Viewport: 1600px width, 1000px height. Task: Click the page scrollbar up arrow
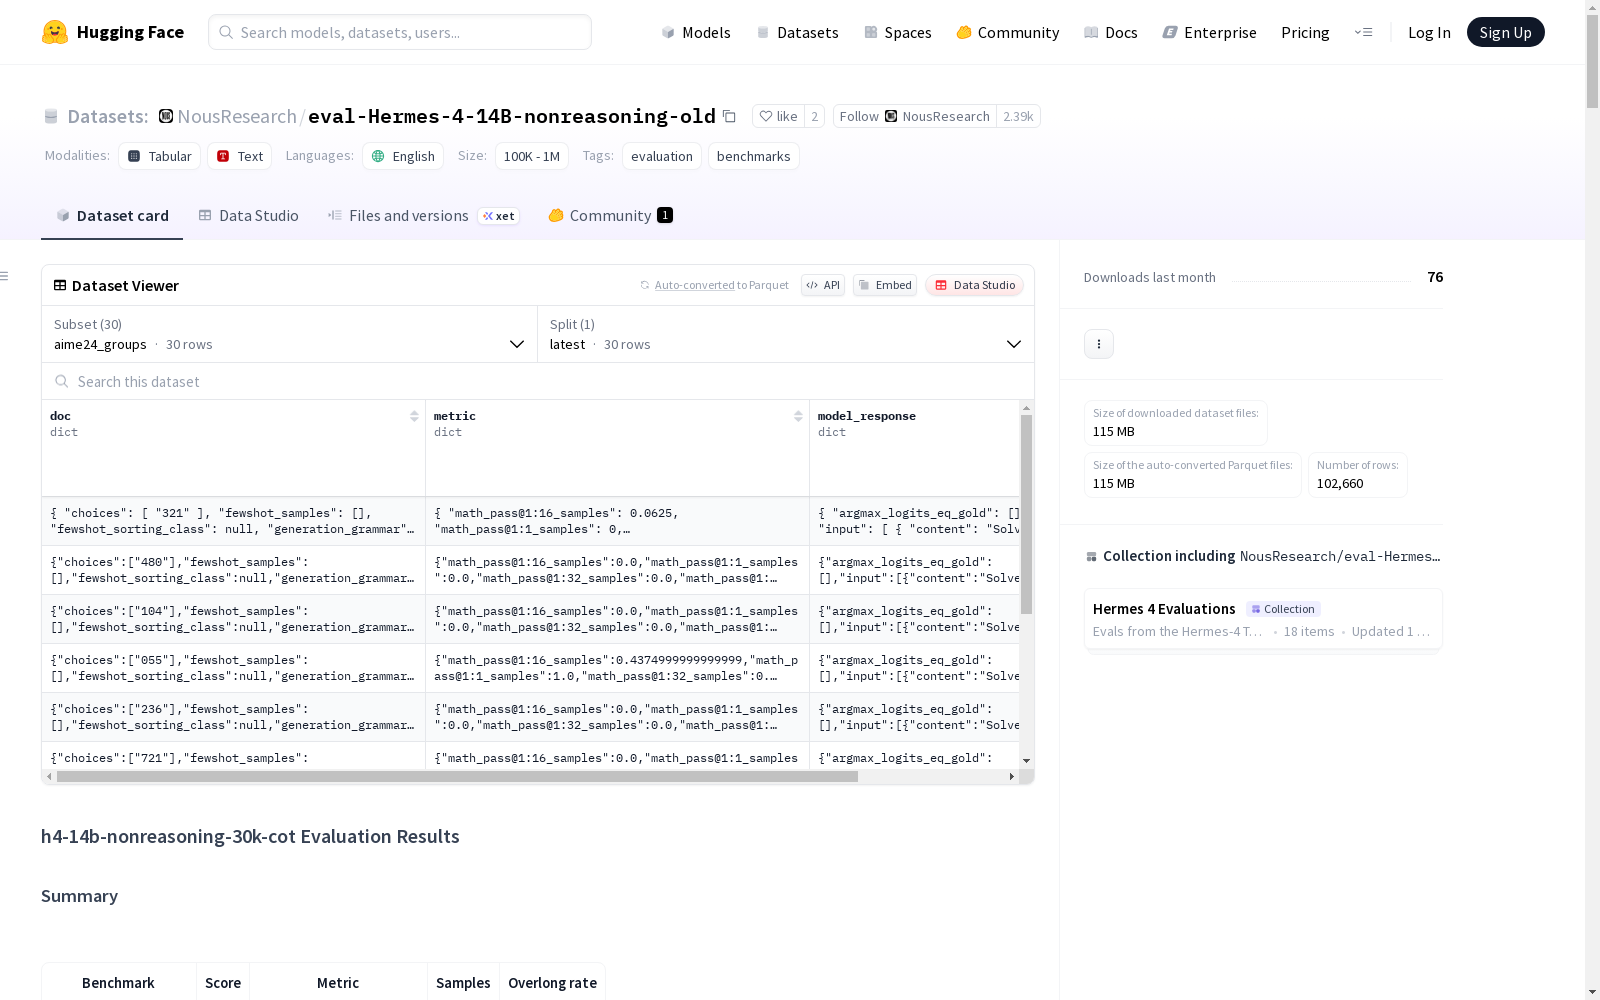coord(1592,7)
